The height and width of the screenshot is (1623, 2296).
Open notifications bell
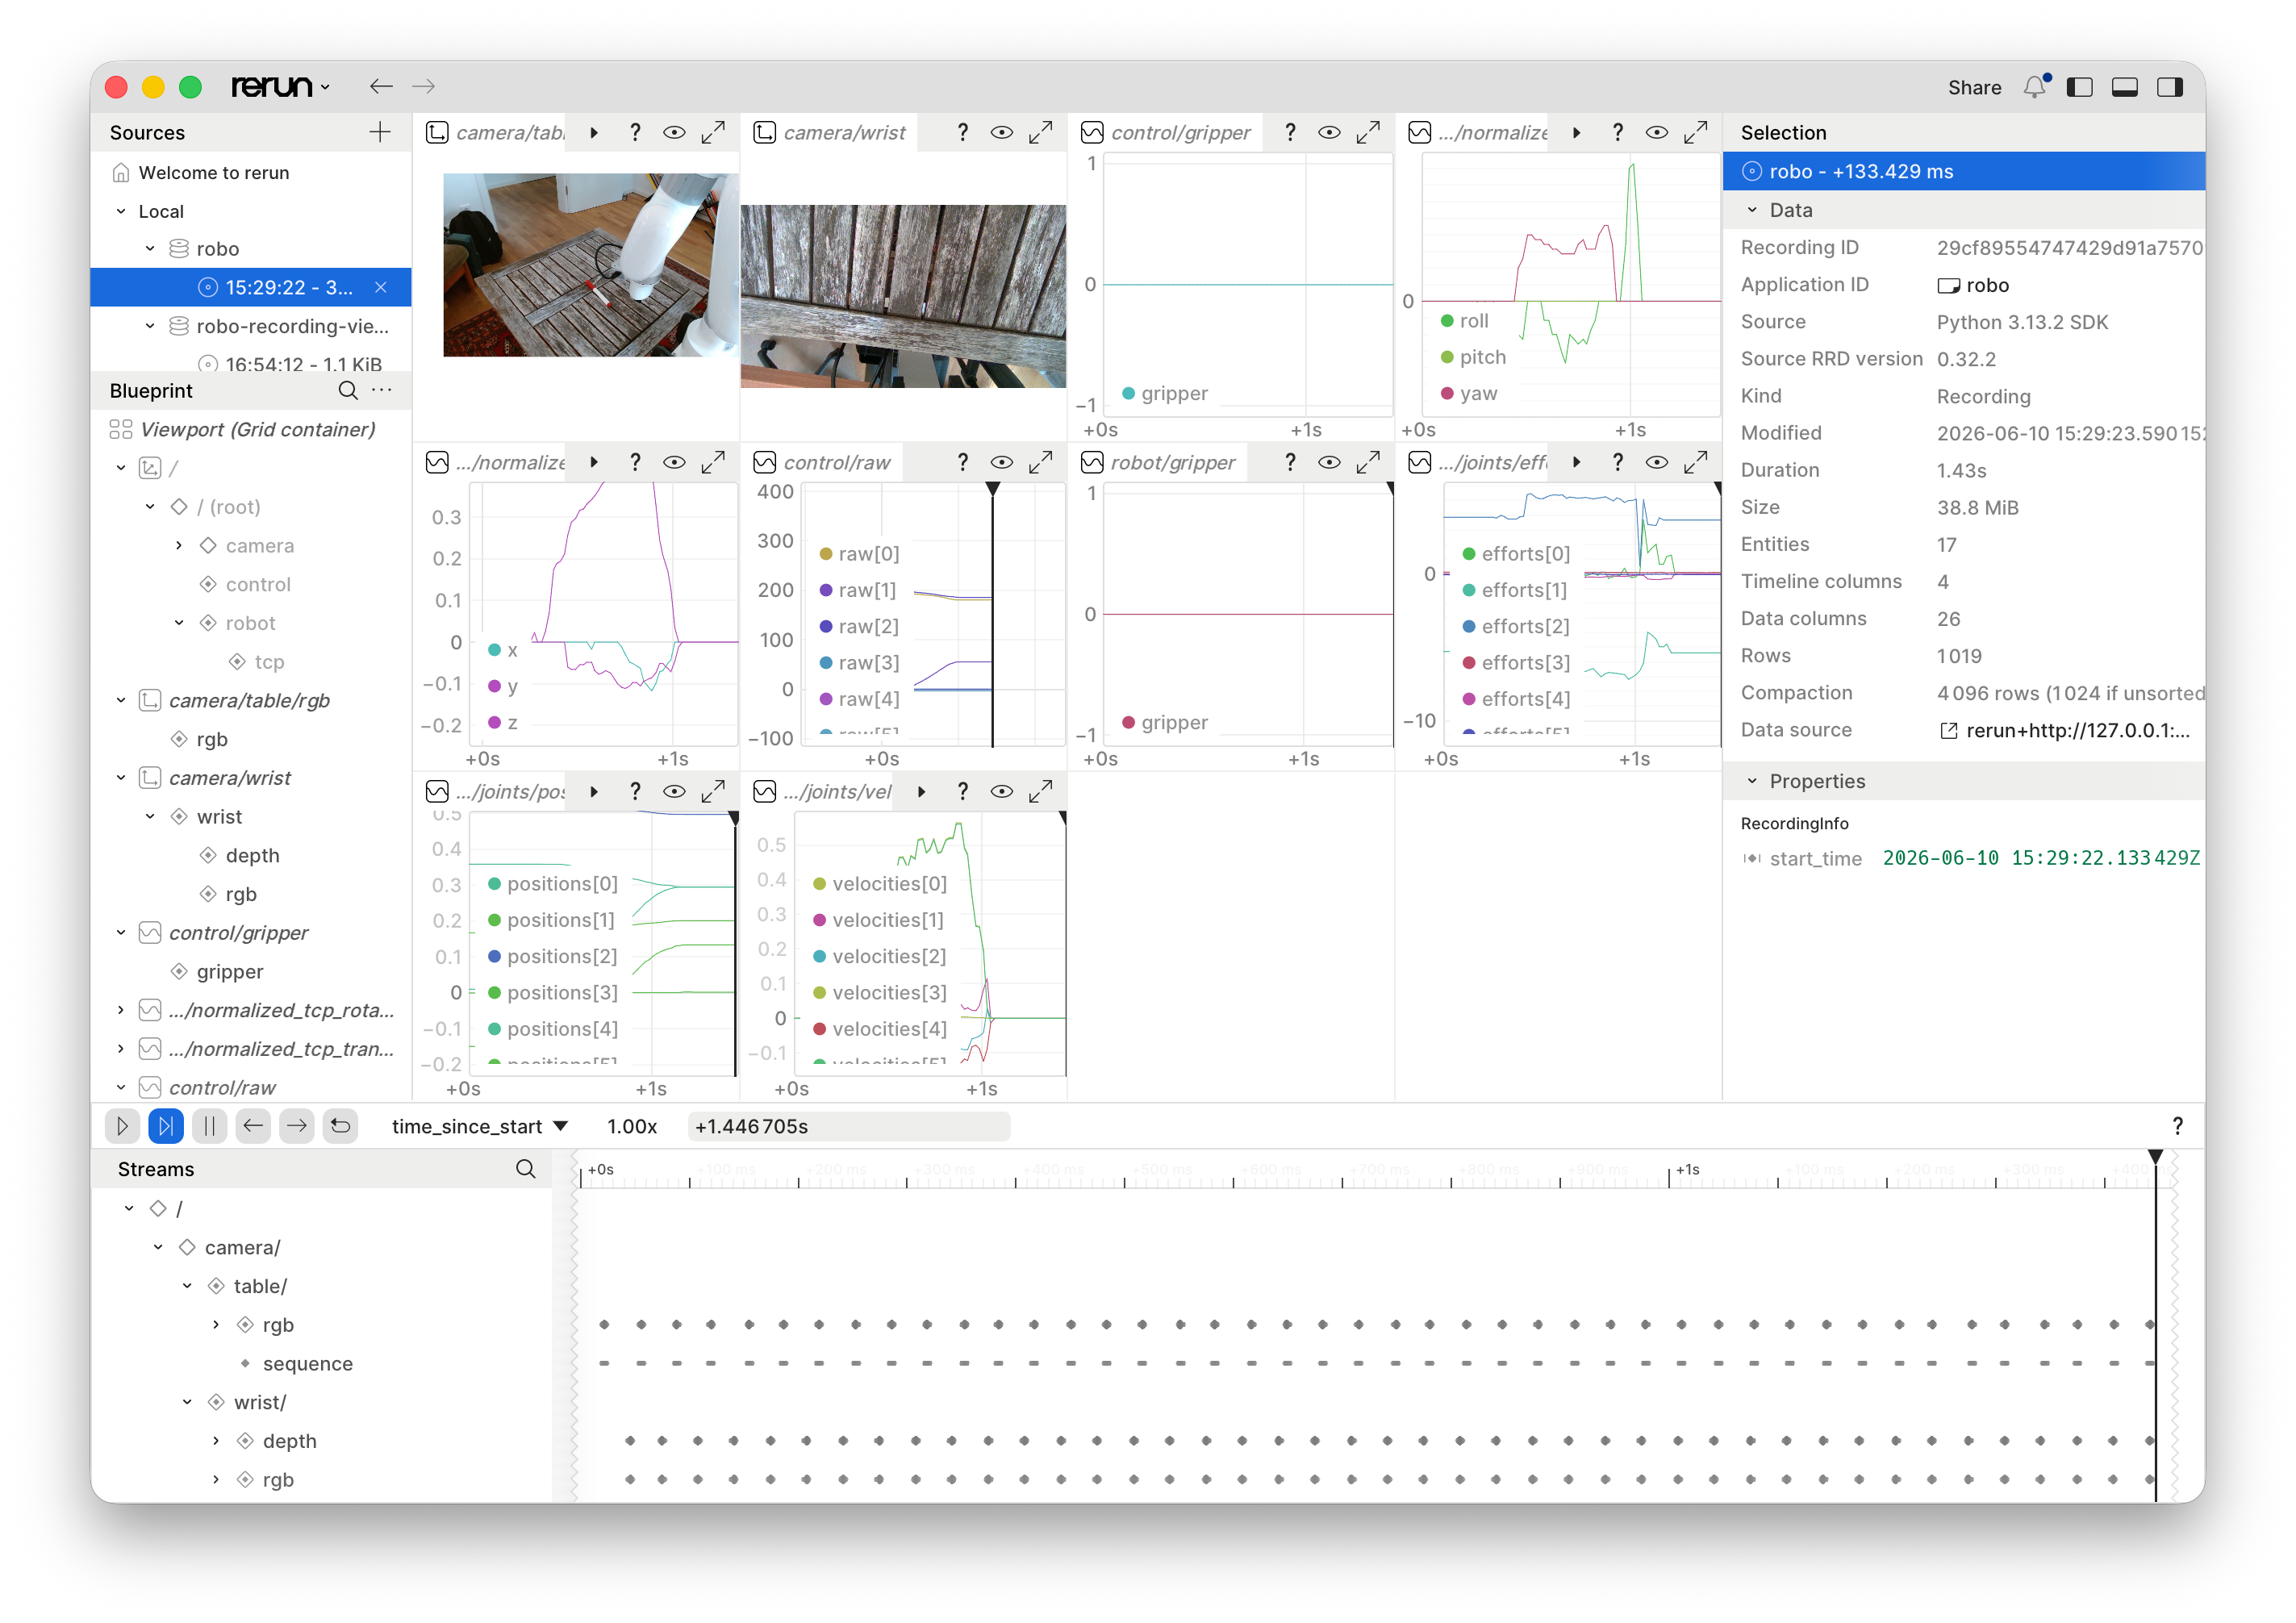pyautogui.click(x=2035, y=87)
